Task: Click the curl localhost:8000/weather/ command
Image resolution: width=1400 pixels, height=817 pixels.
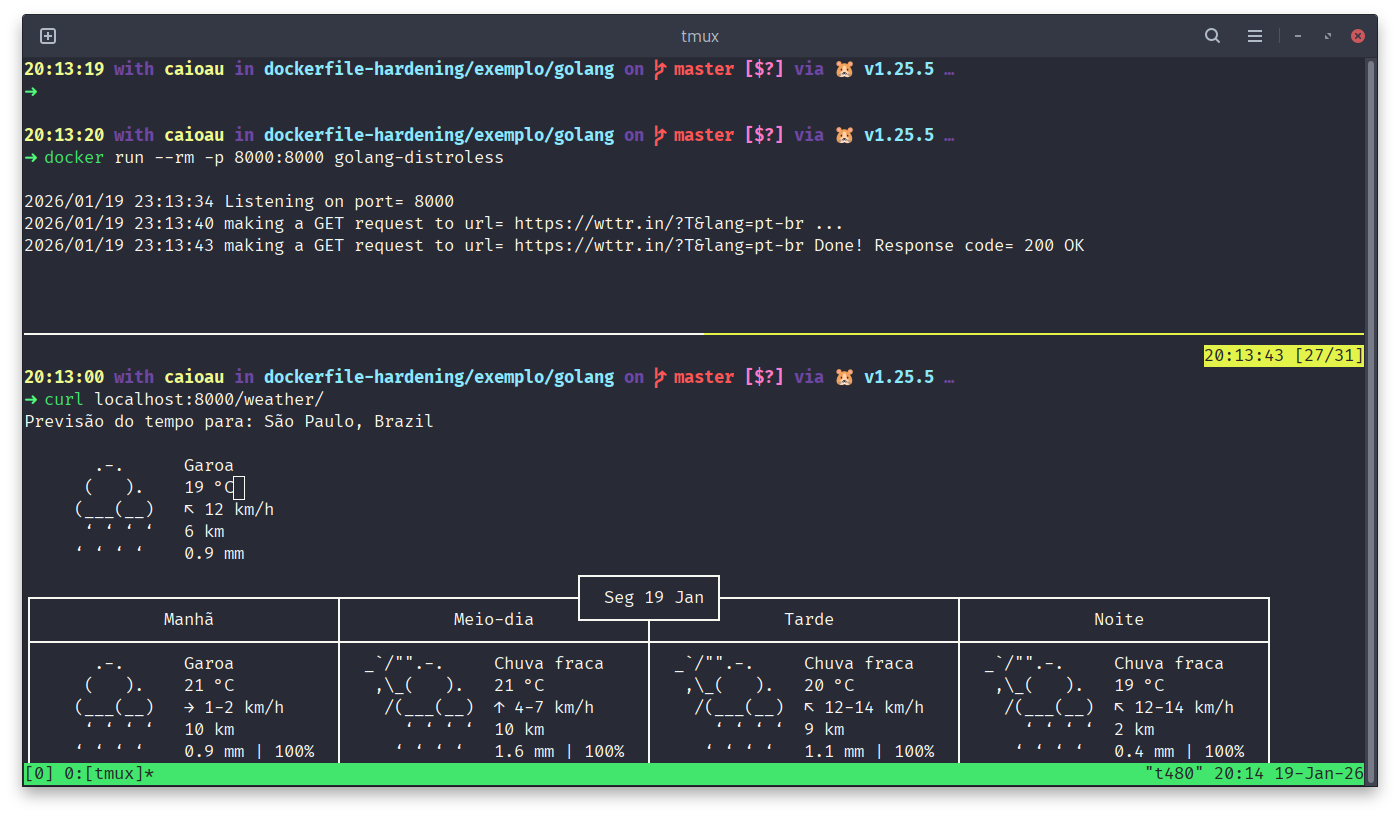Action: pos(184,400)
